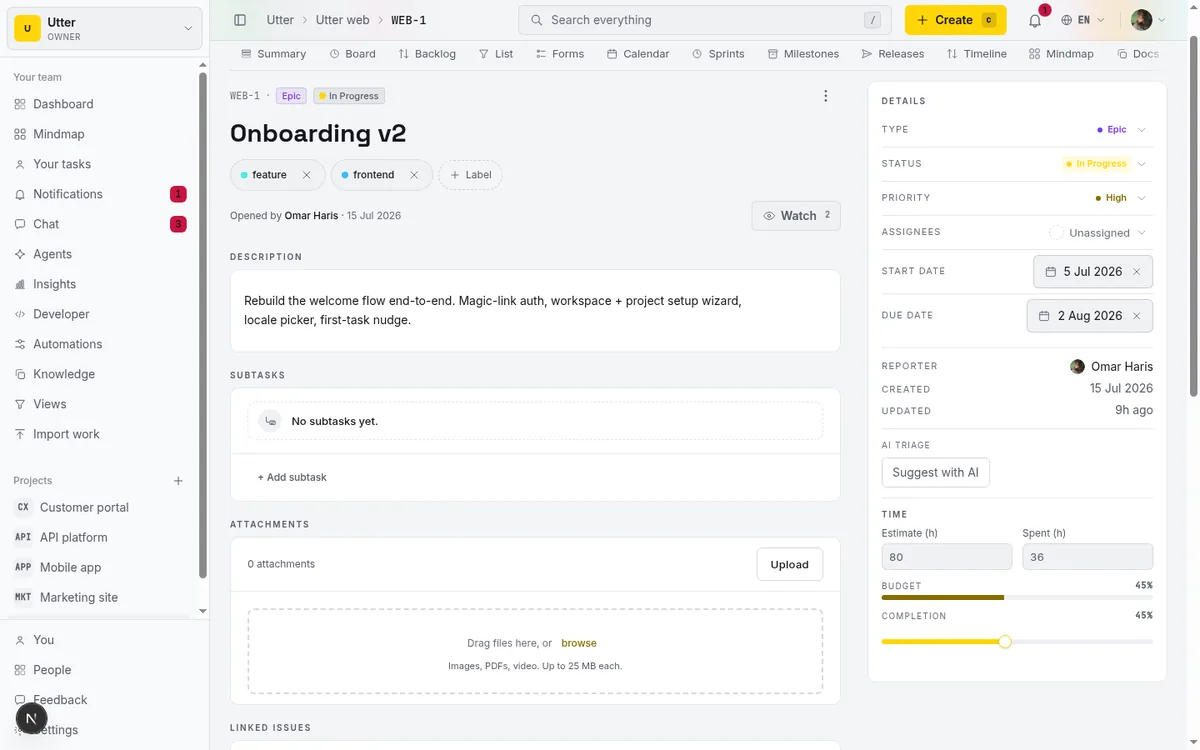Screen dimensions: 1200x750
Task: Switch to the Backlog tab
Action: [427, 54]
